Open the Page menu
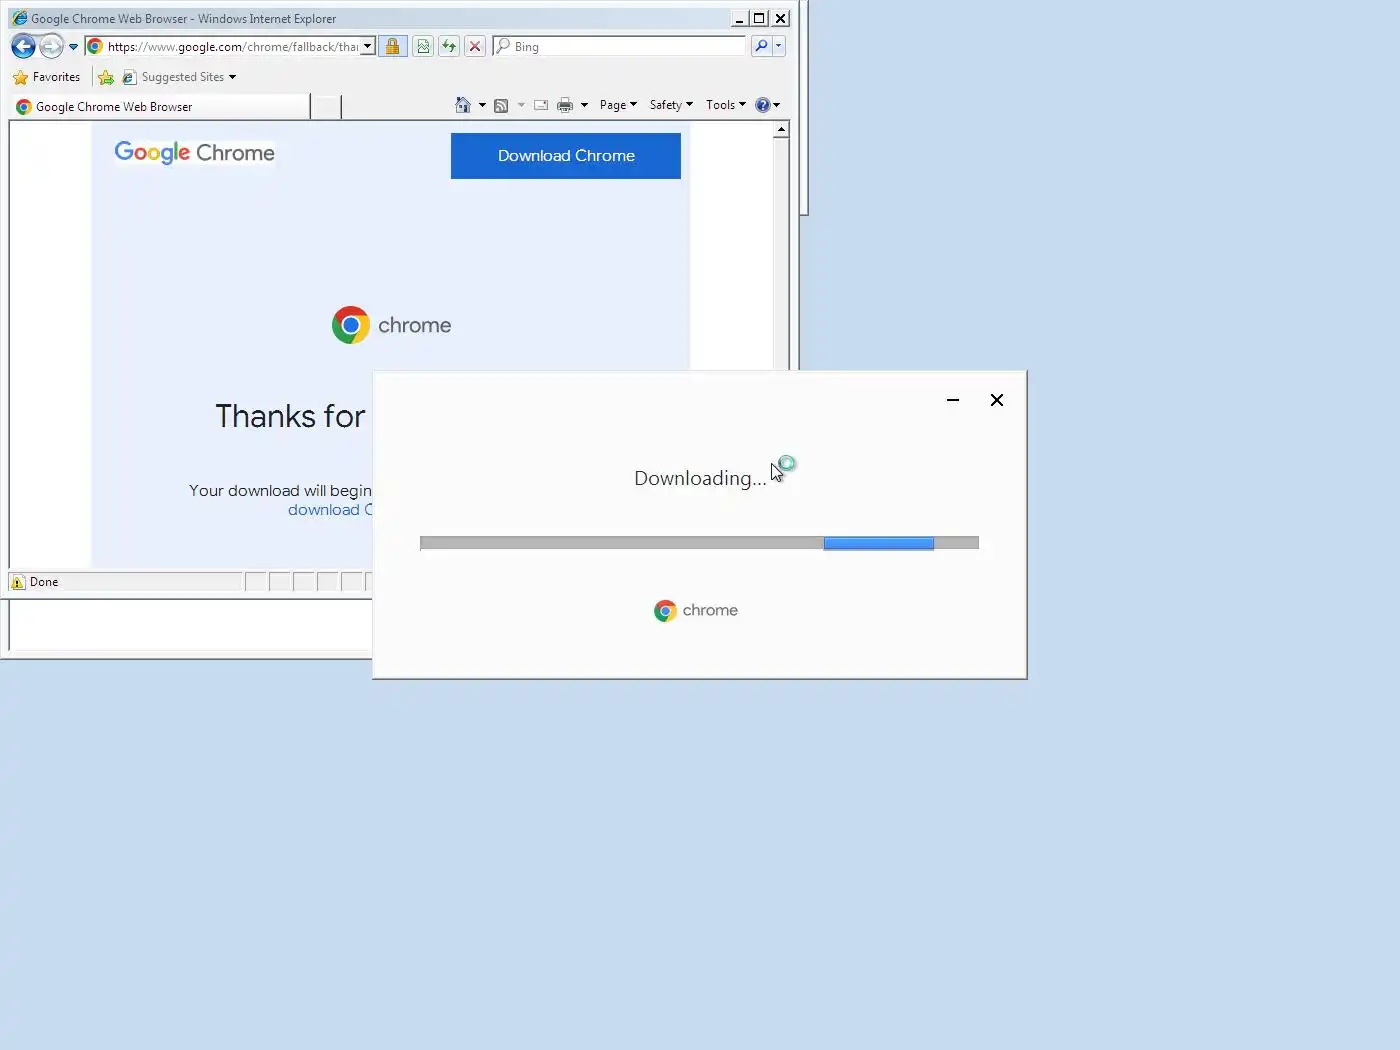Screen dimensions: 1400x1050 coord(618,105)
